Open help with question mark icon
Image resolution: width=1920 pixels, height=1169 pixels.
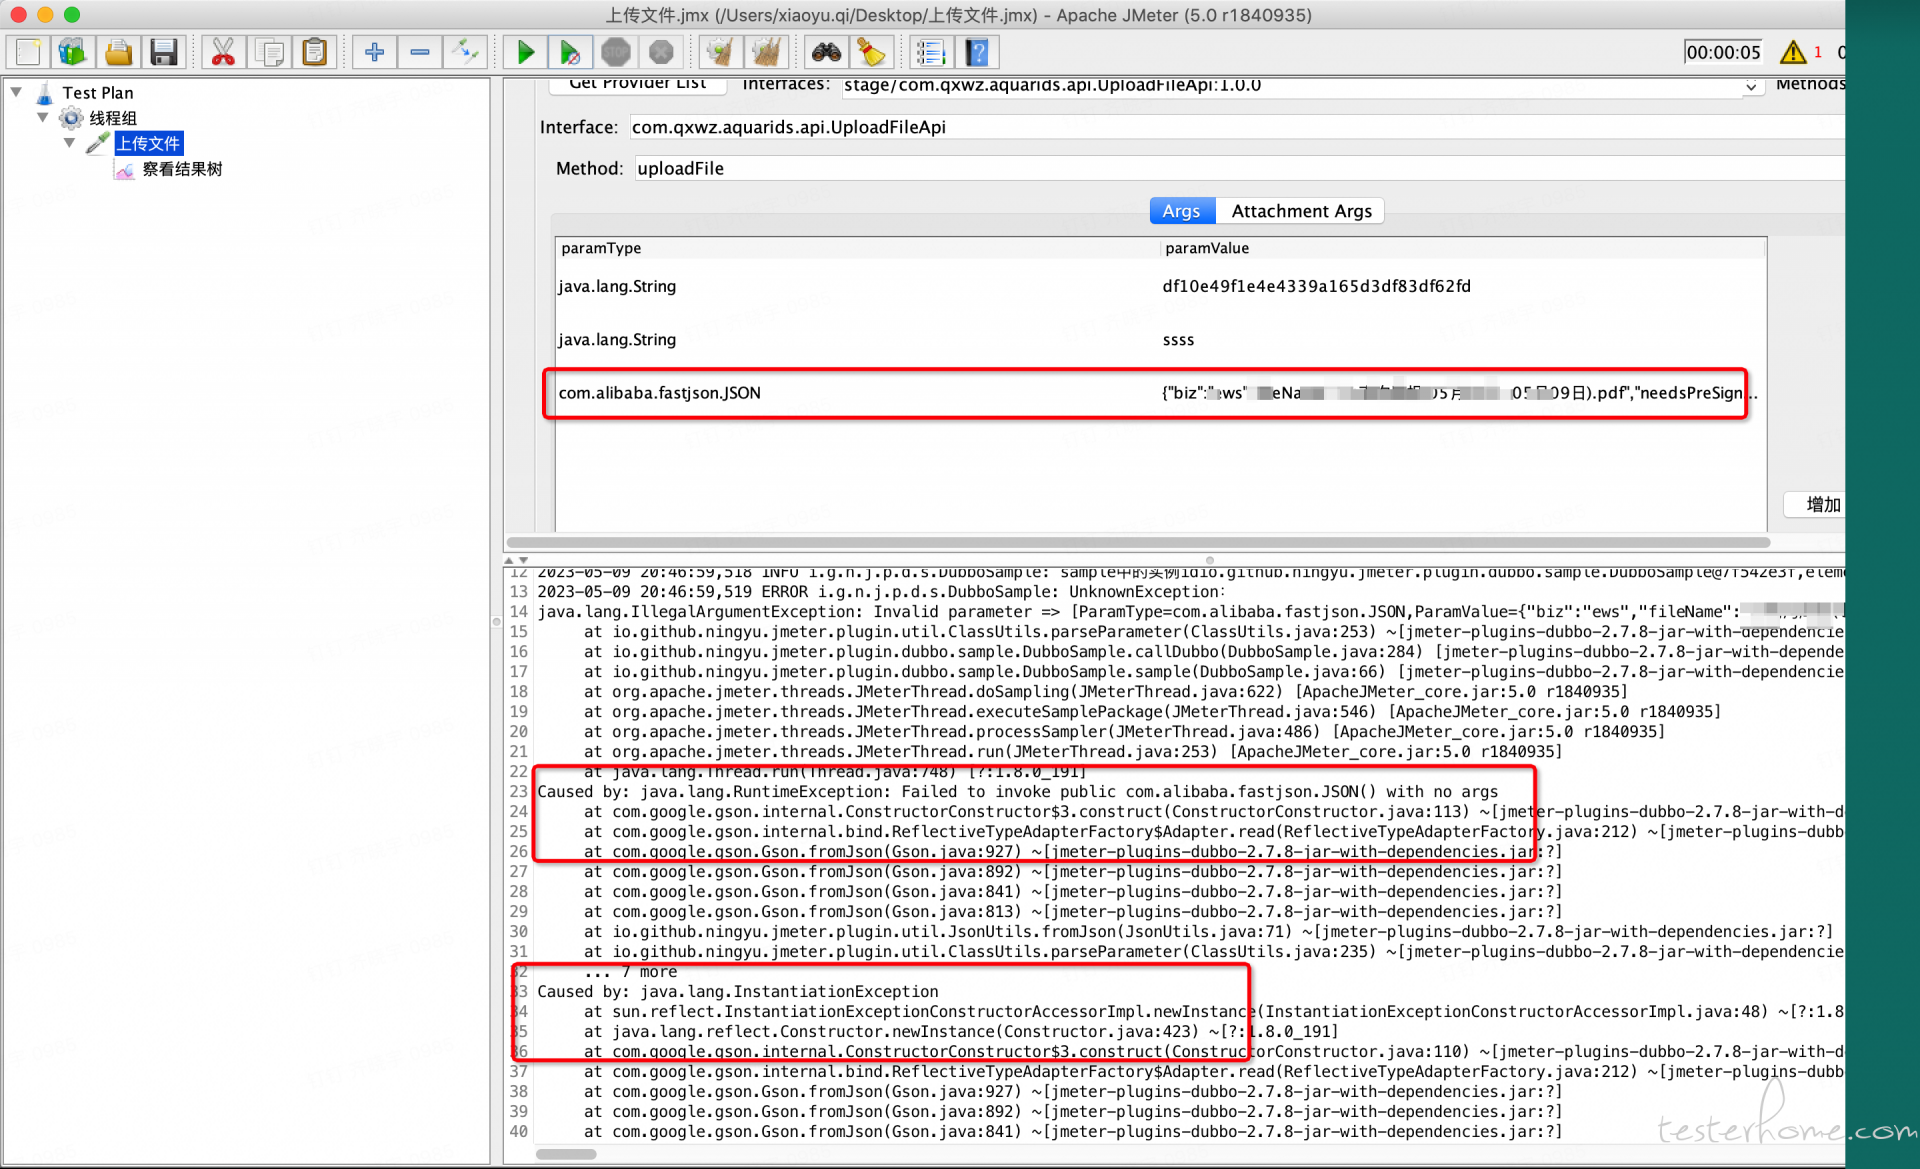point(977,52)
